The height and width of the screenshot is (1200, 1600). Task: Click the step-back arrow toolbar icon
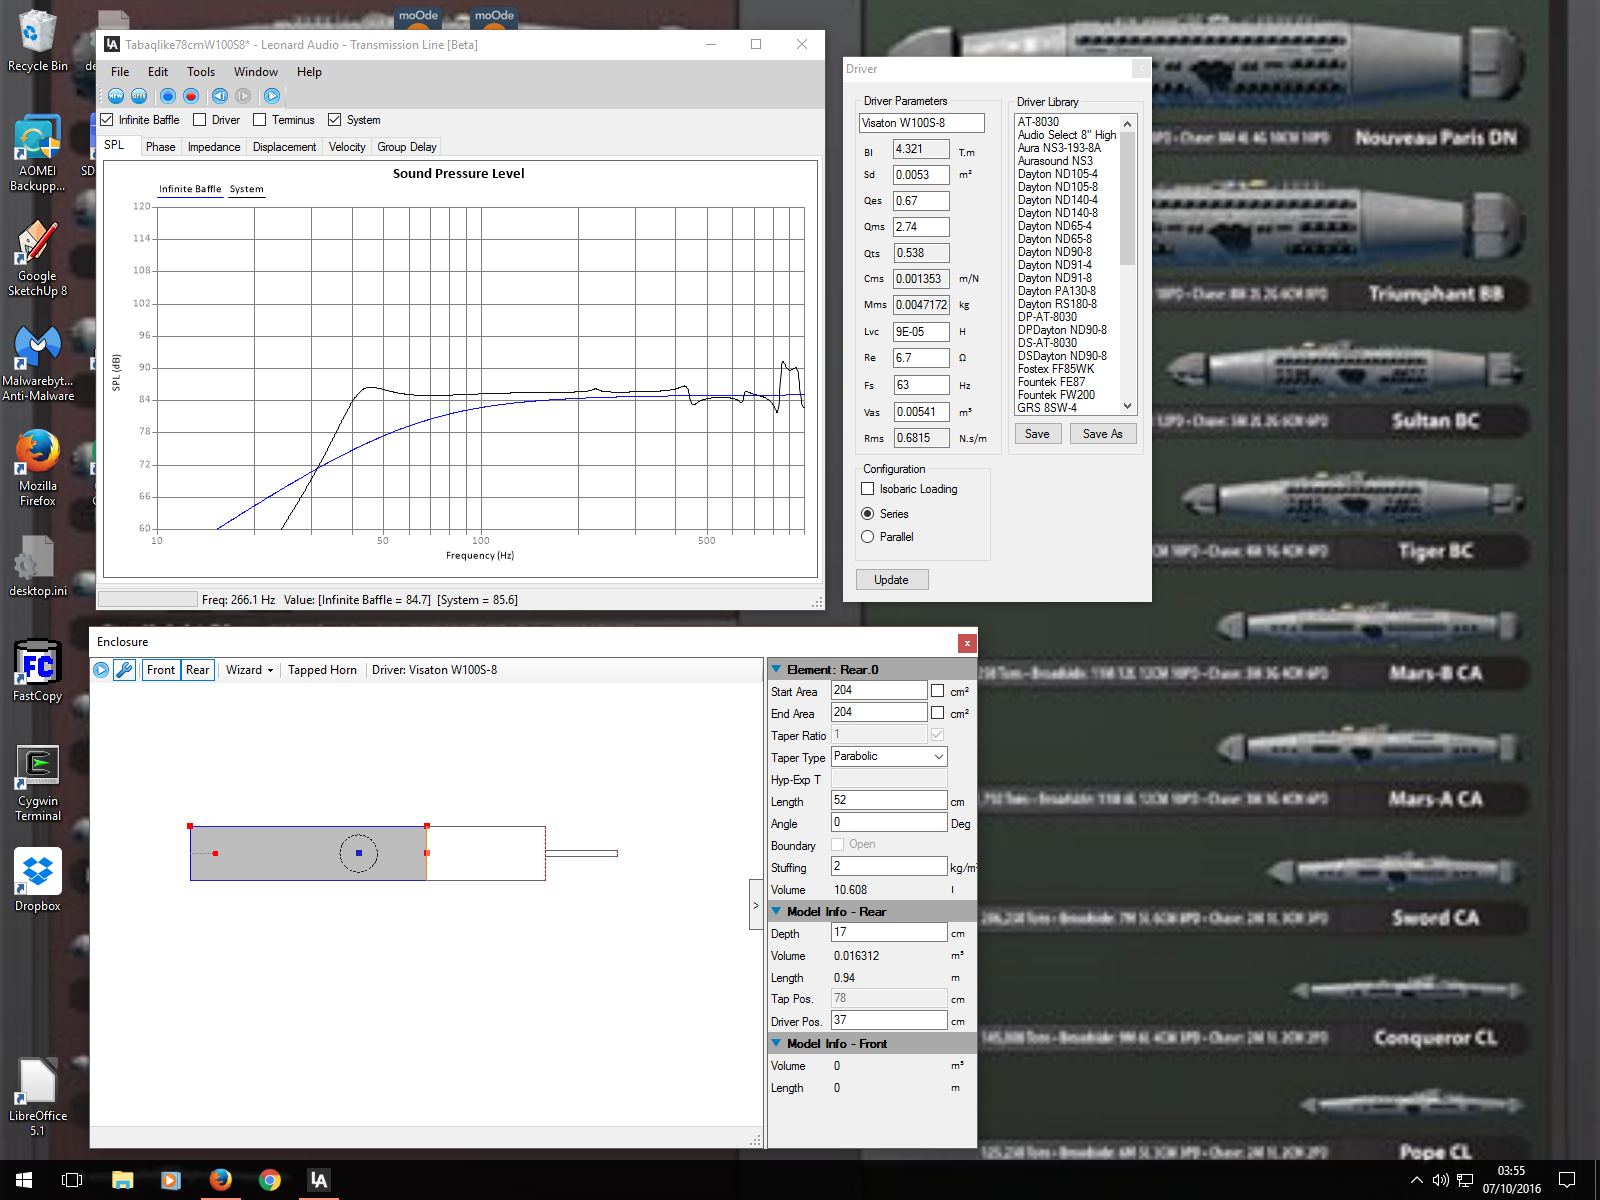220,96
